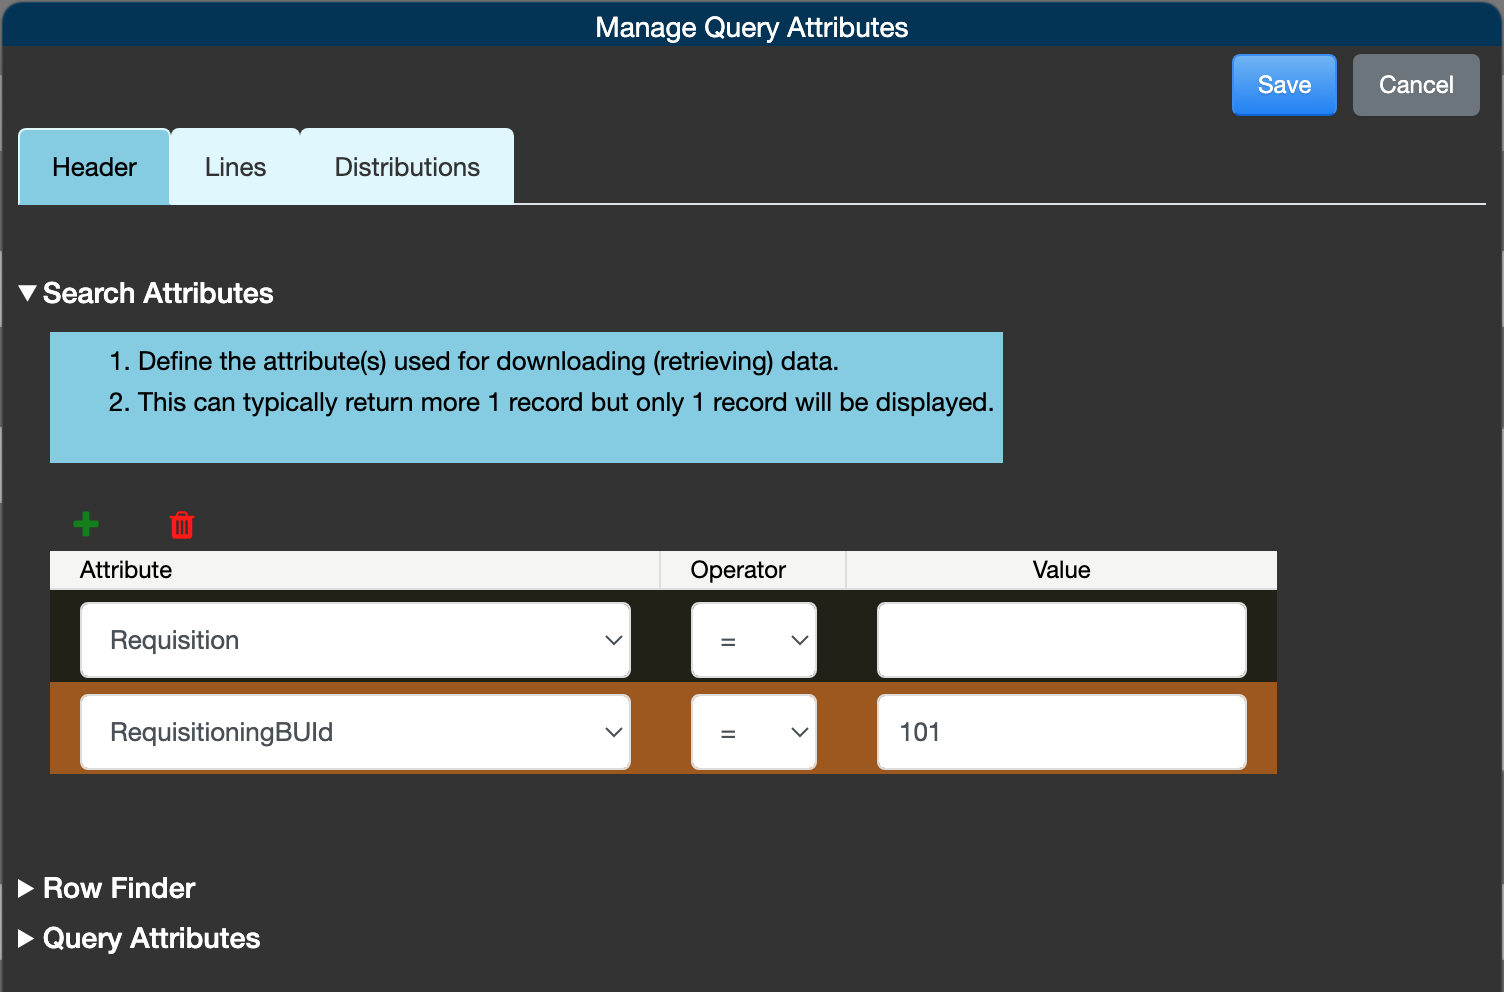Collapse the Search Attributes section
Viewport: 1504px width, 992px height.
tap(25, 292)
